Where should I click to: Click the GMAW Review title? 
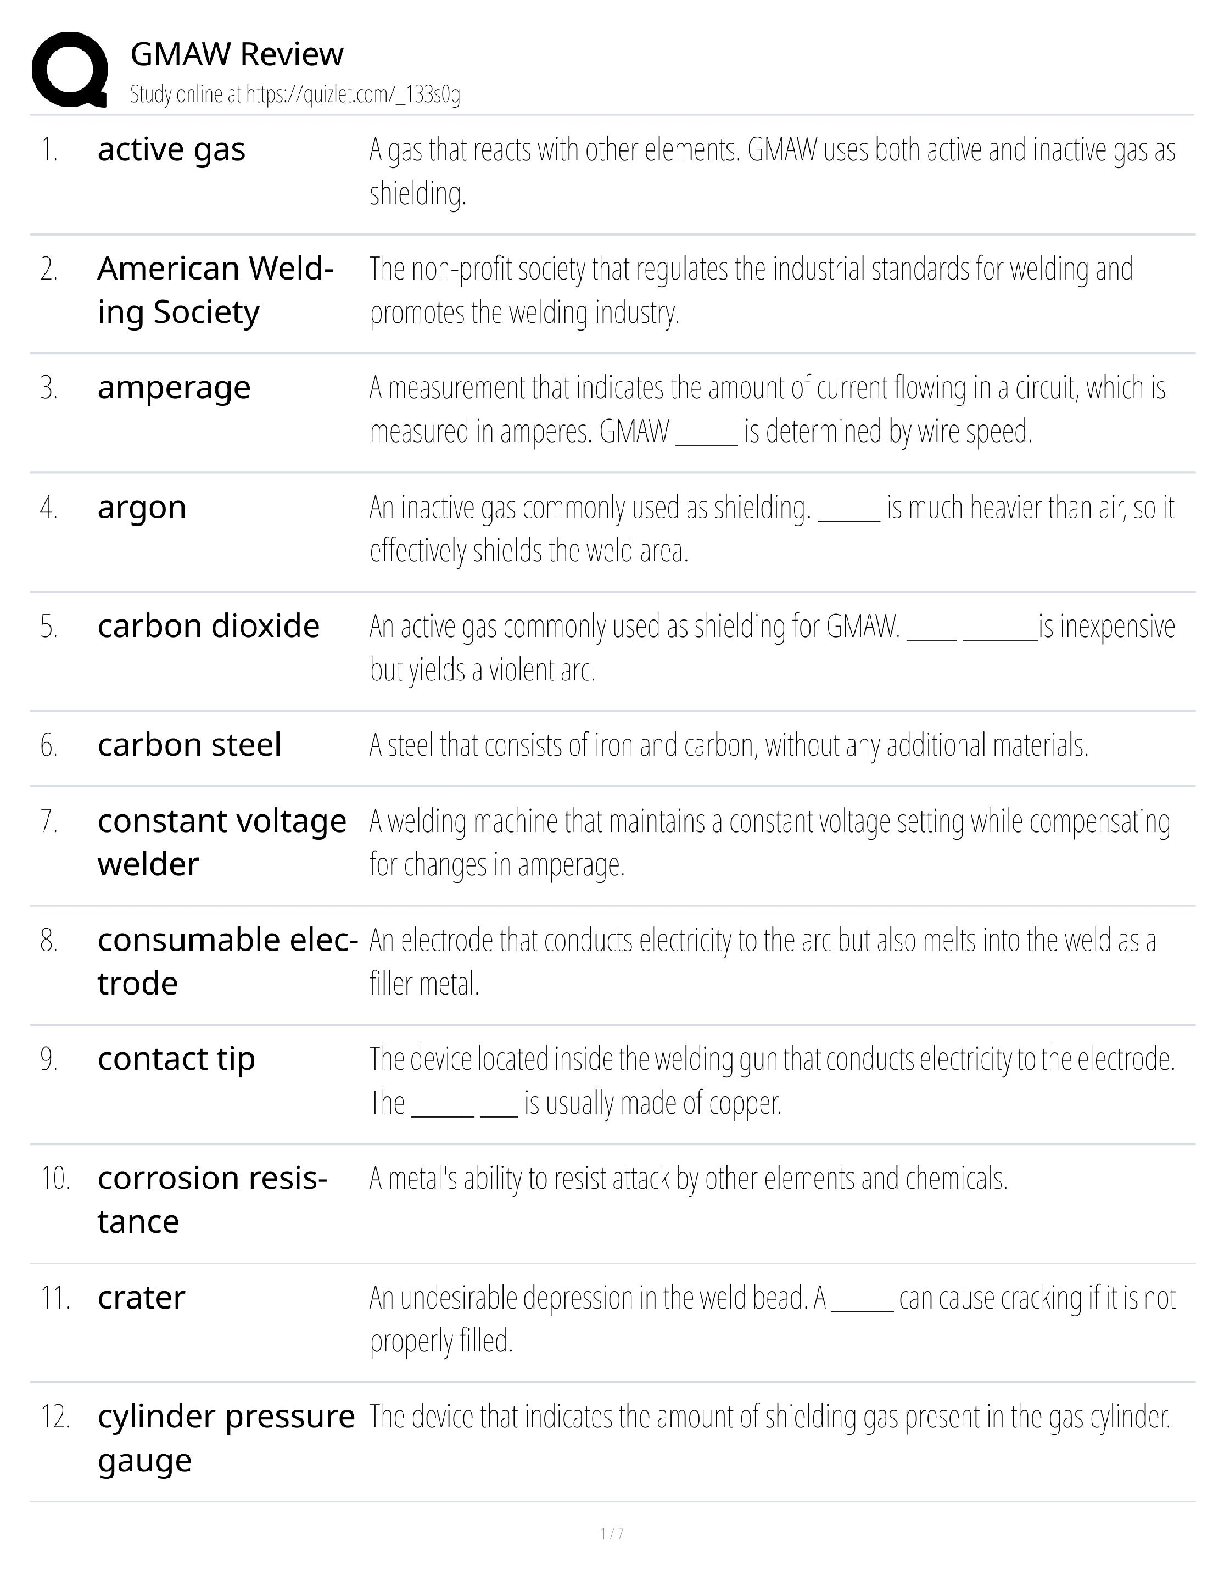pyautogui.click(x=236, y=54)
